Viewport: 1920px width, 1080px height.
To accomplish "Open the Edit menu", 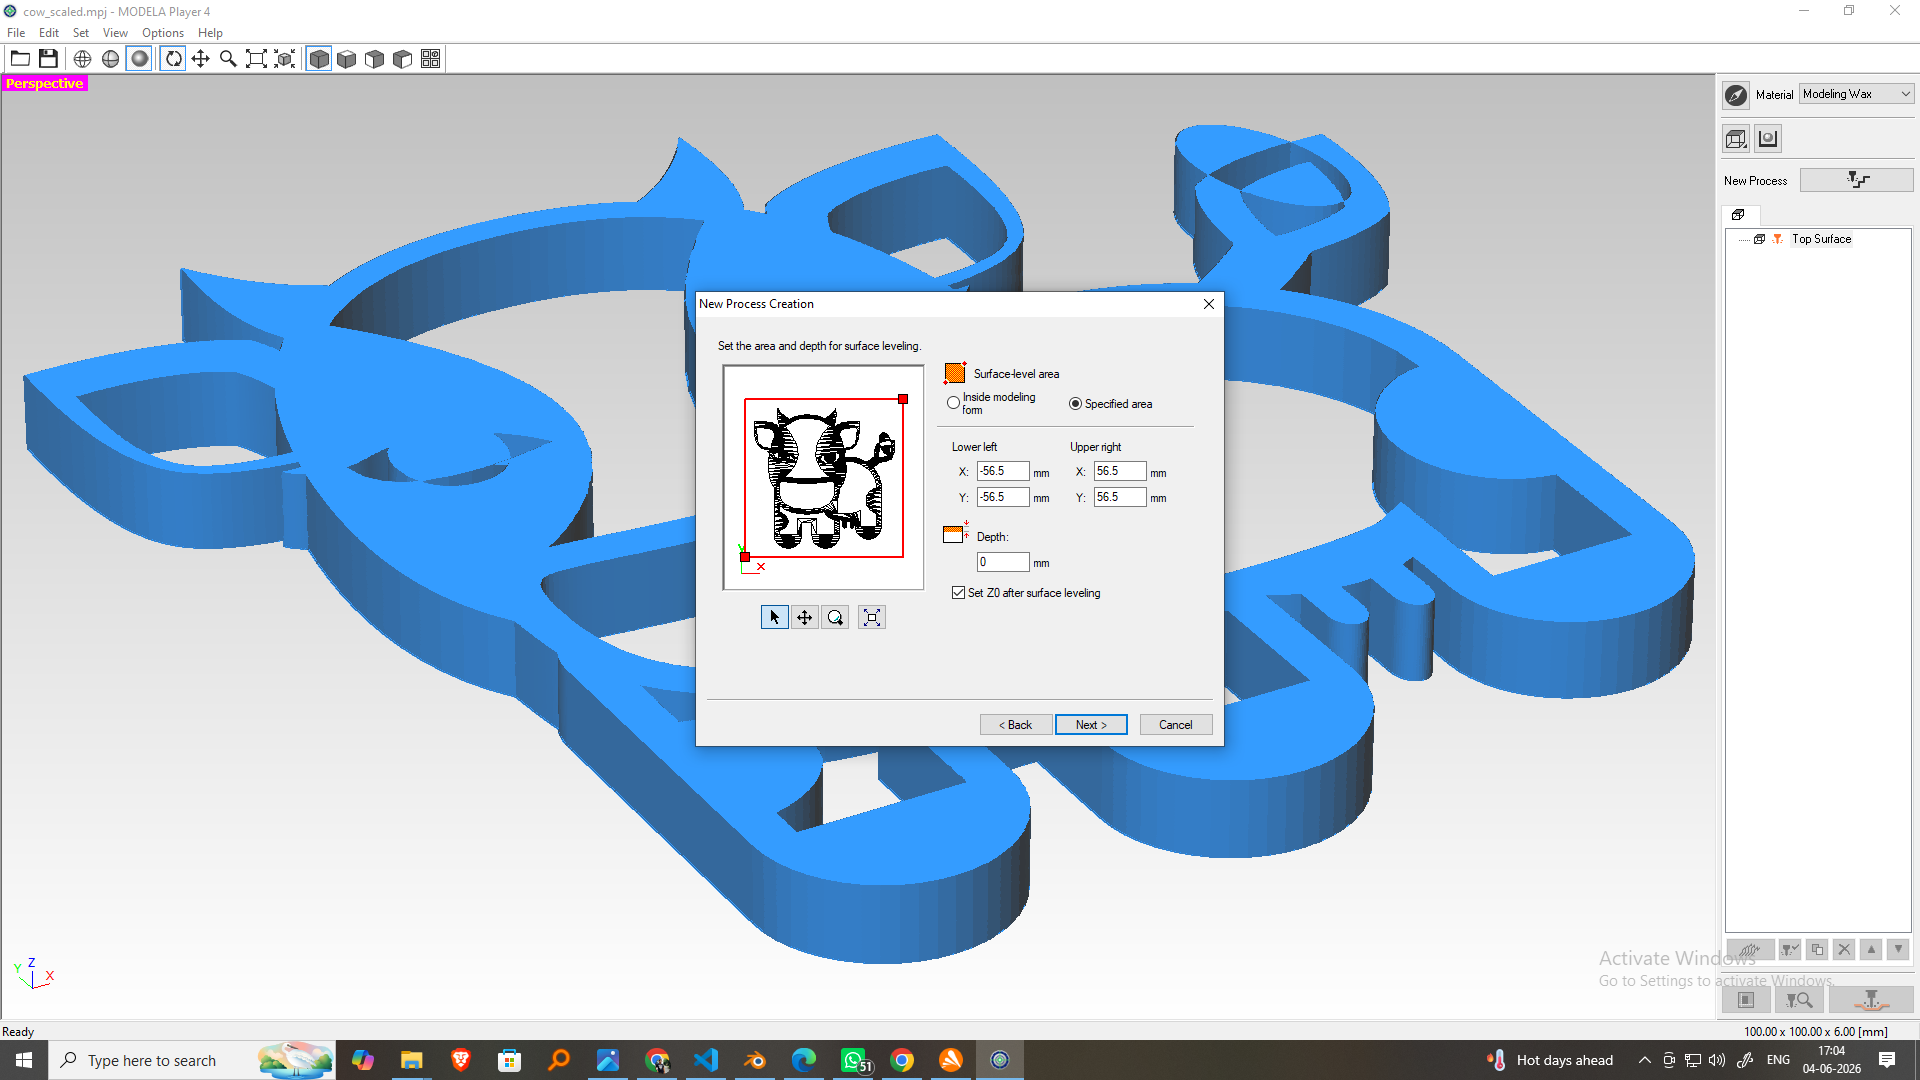I will (x=49, y=33).
